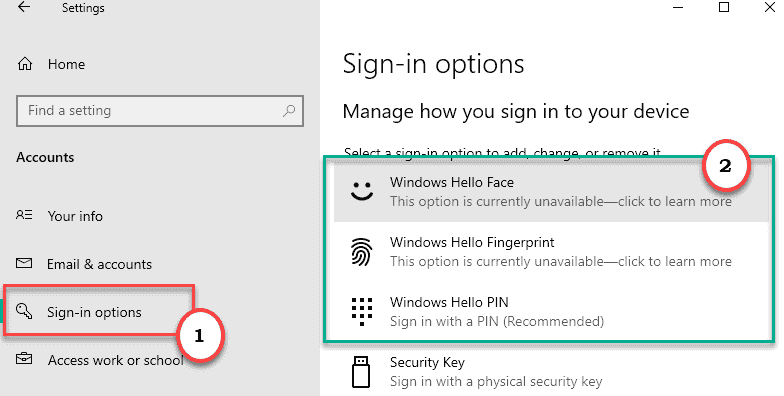The image size is (784, 396).
Task: Click the Access work or school briefcase icon
Action: coord(24,359)
